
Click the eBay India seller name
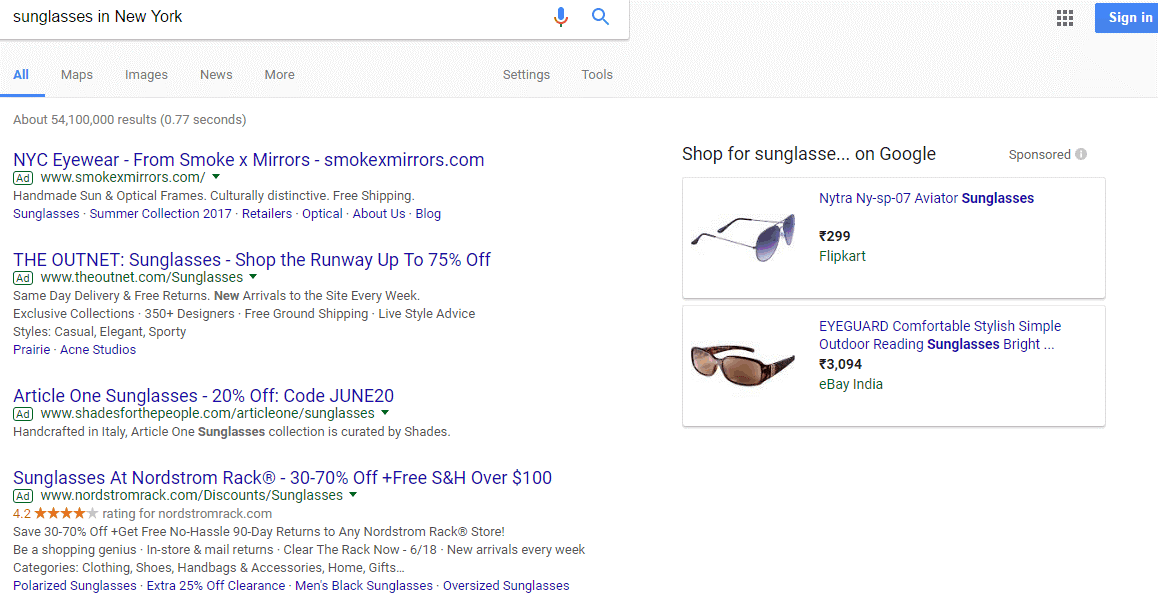(851, 384)
